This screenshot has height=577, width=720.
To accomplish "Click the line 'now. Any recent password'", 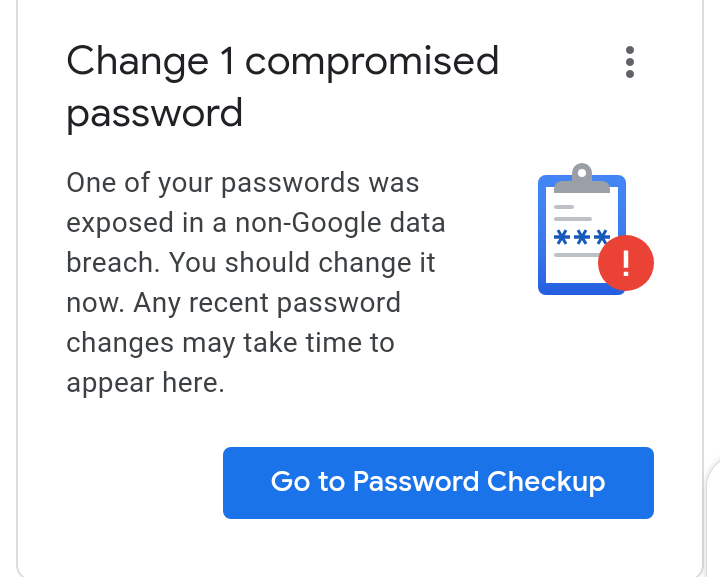I will point(233,303).
